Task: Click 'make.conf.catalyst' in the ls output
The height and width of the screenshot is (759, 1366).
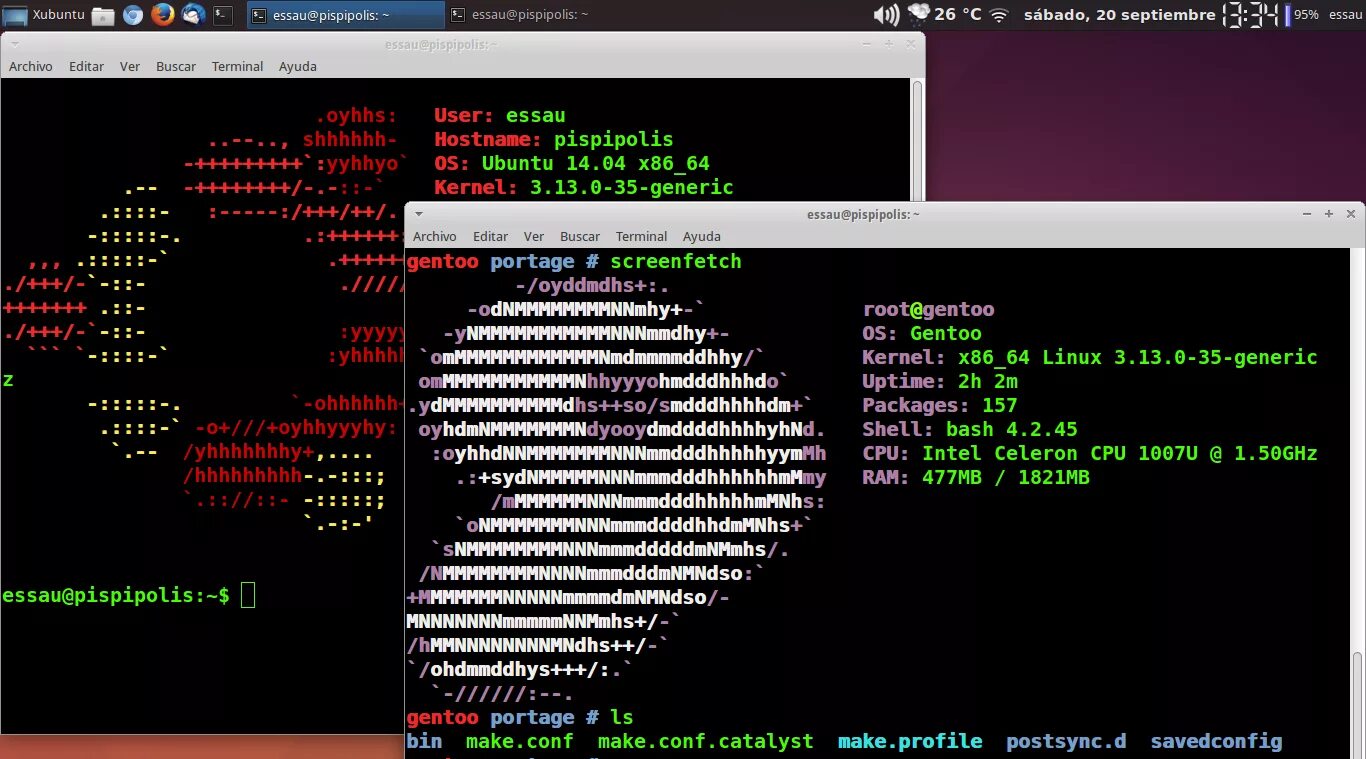Action: (x=706, y=742)
